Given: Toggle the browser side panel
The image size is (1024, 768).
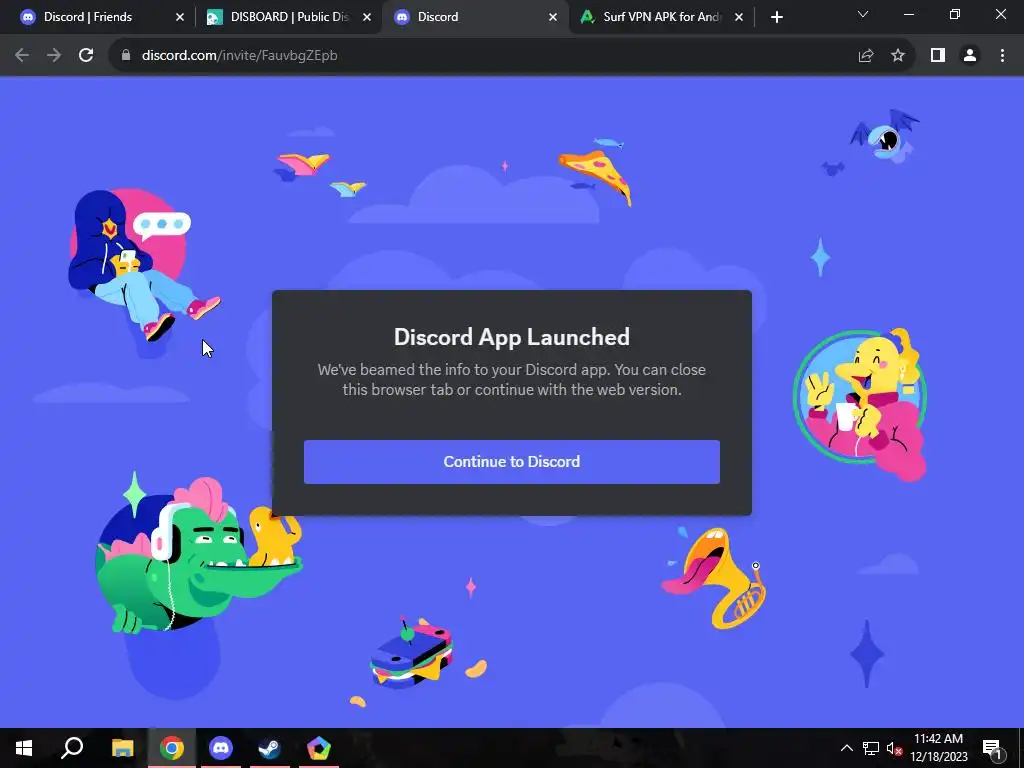Looking at the screenshot, I should click(938, 56).
